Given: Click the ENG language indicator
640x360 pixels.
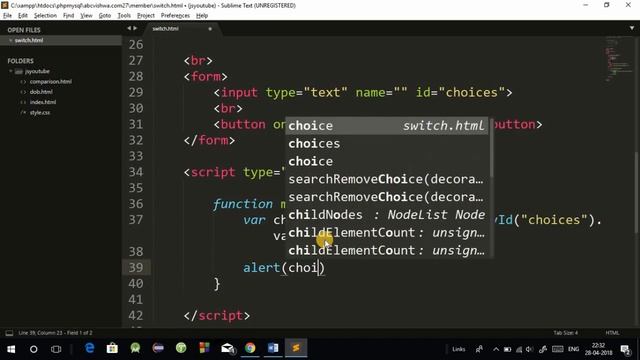Looking at the screenshot, I should coord(573,349).
